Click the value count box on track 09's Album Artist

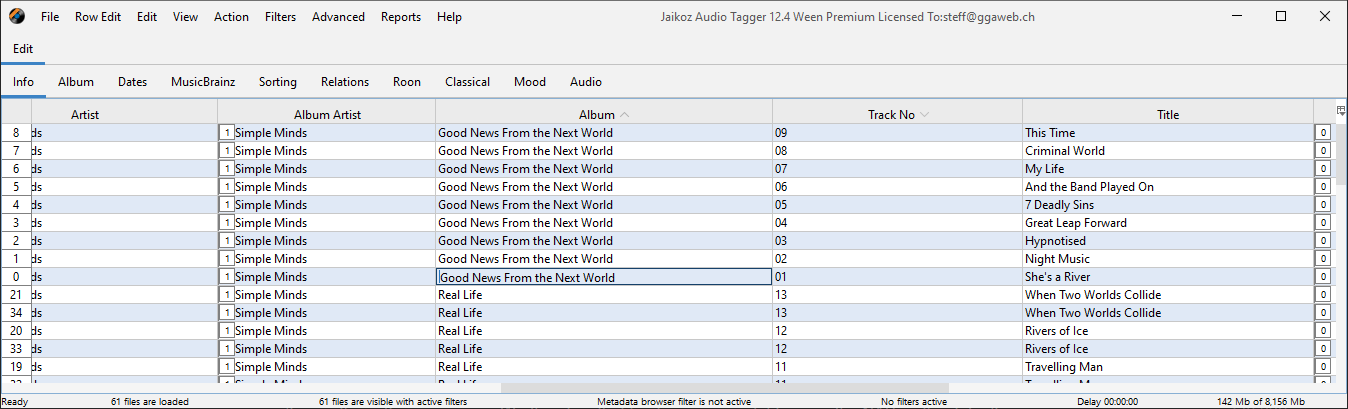coord(226,133)
